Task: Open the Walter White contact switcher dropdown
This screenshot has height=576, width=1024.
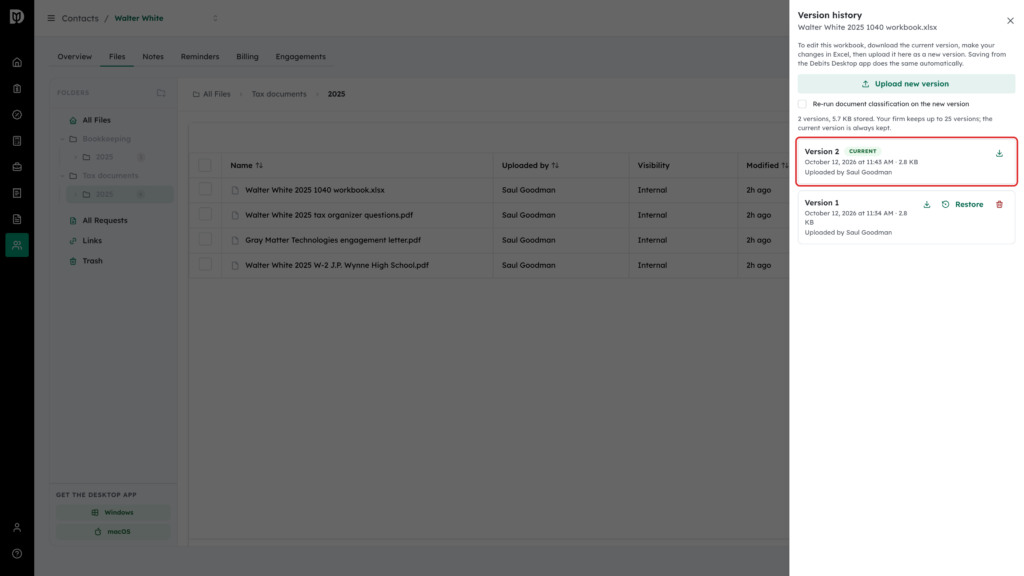Action: click(x=215, y=18)
